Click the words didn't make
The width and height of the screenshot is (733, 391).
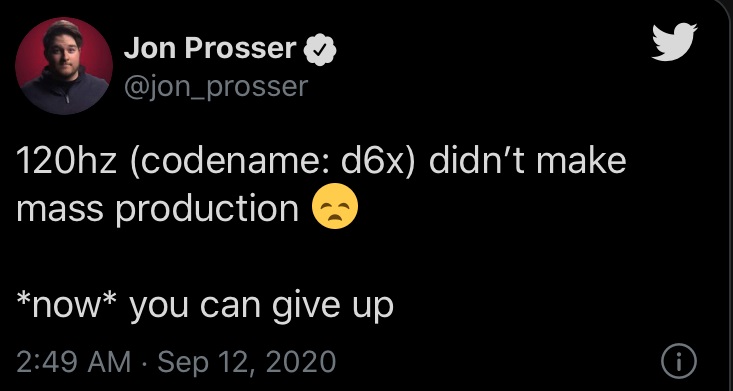tap(527, 160)
